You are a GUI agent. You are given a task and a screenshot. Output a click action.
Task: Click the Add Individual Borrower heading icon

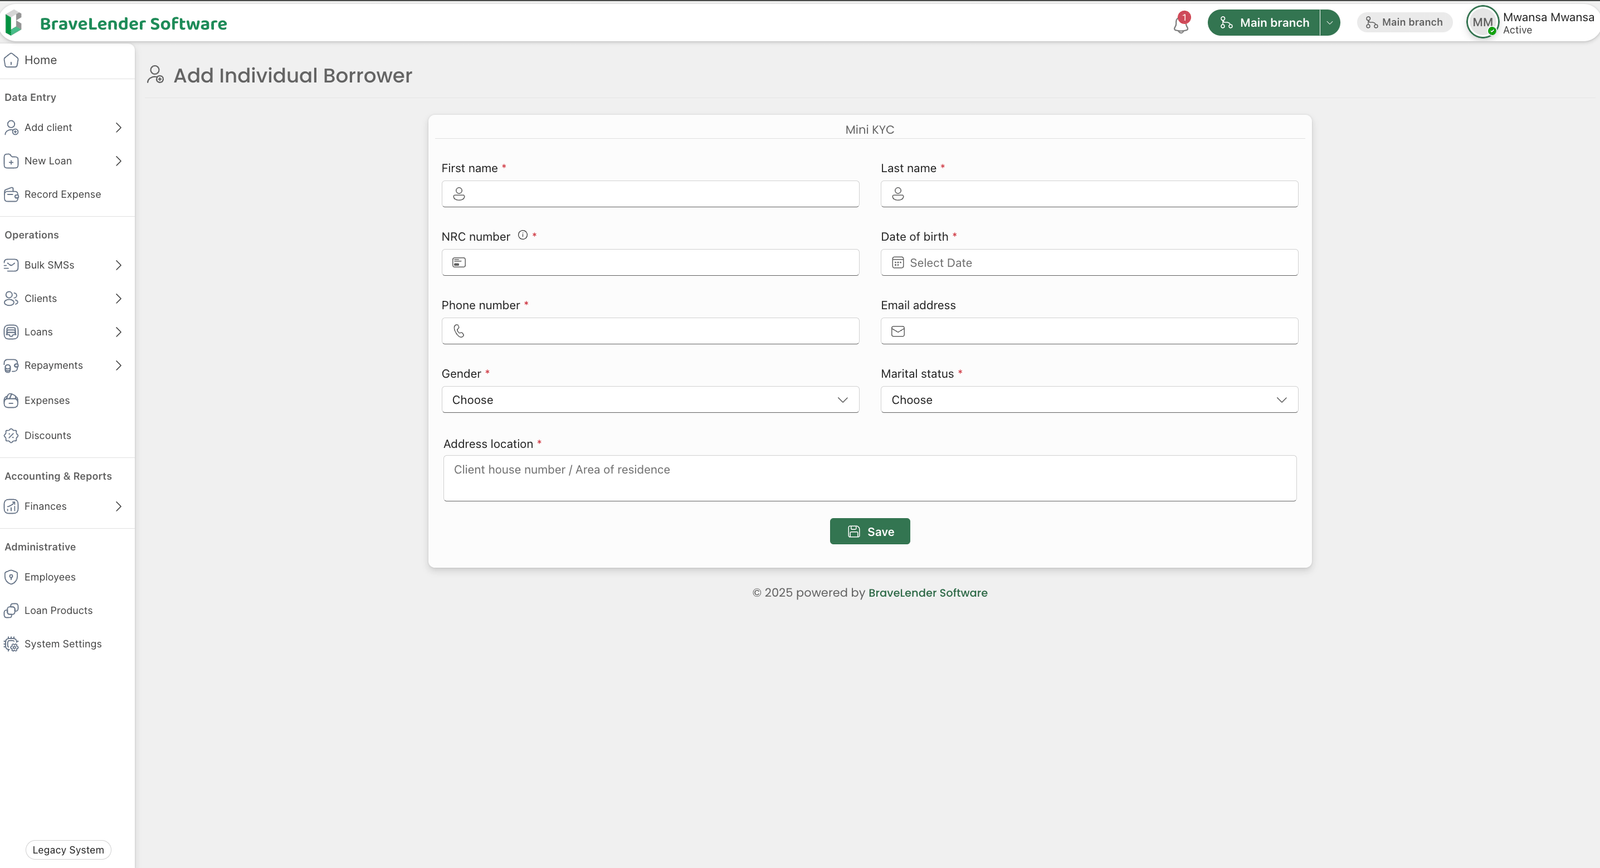(156, 75)
